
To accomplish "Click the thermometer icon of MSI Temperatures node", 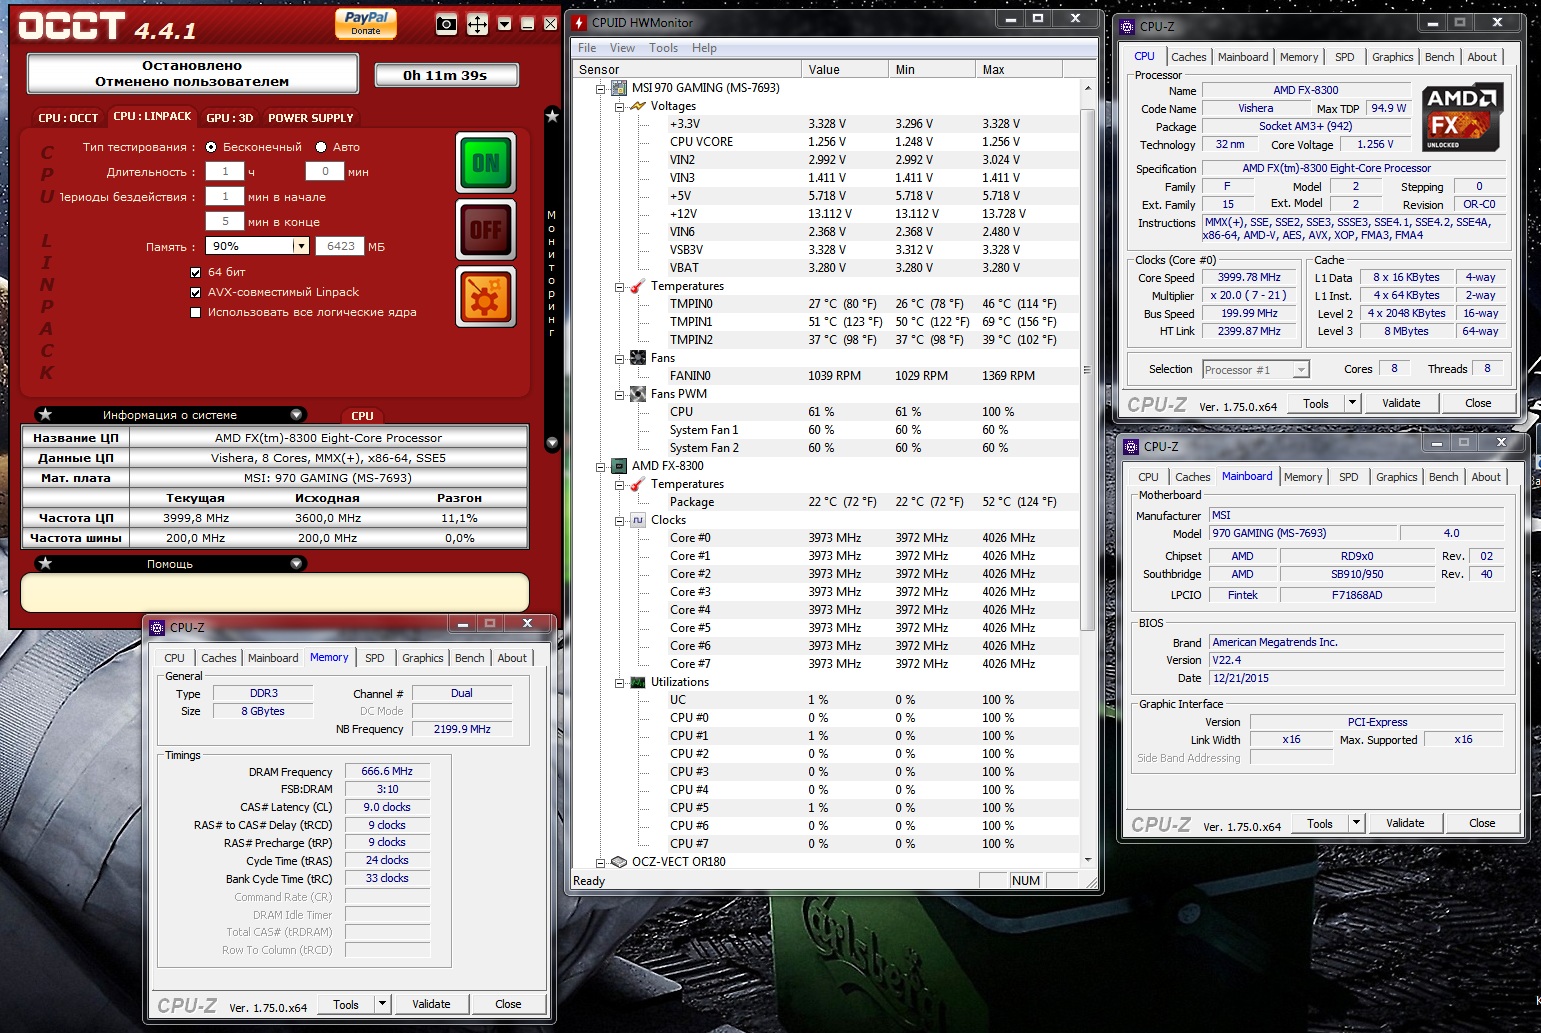I will tap(637, 286).
